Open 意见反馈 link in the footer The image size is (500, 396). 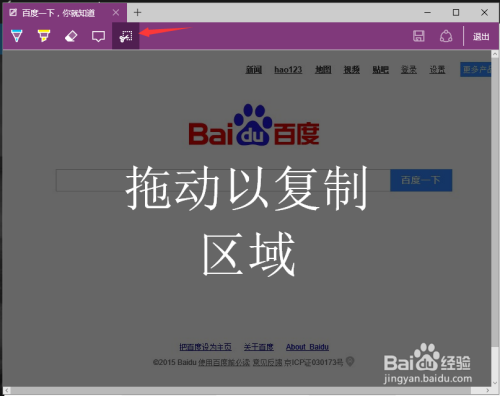[x=267, y=362]
